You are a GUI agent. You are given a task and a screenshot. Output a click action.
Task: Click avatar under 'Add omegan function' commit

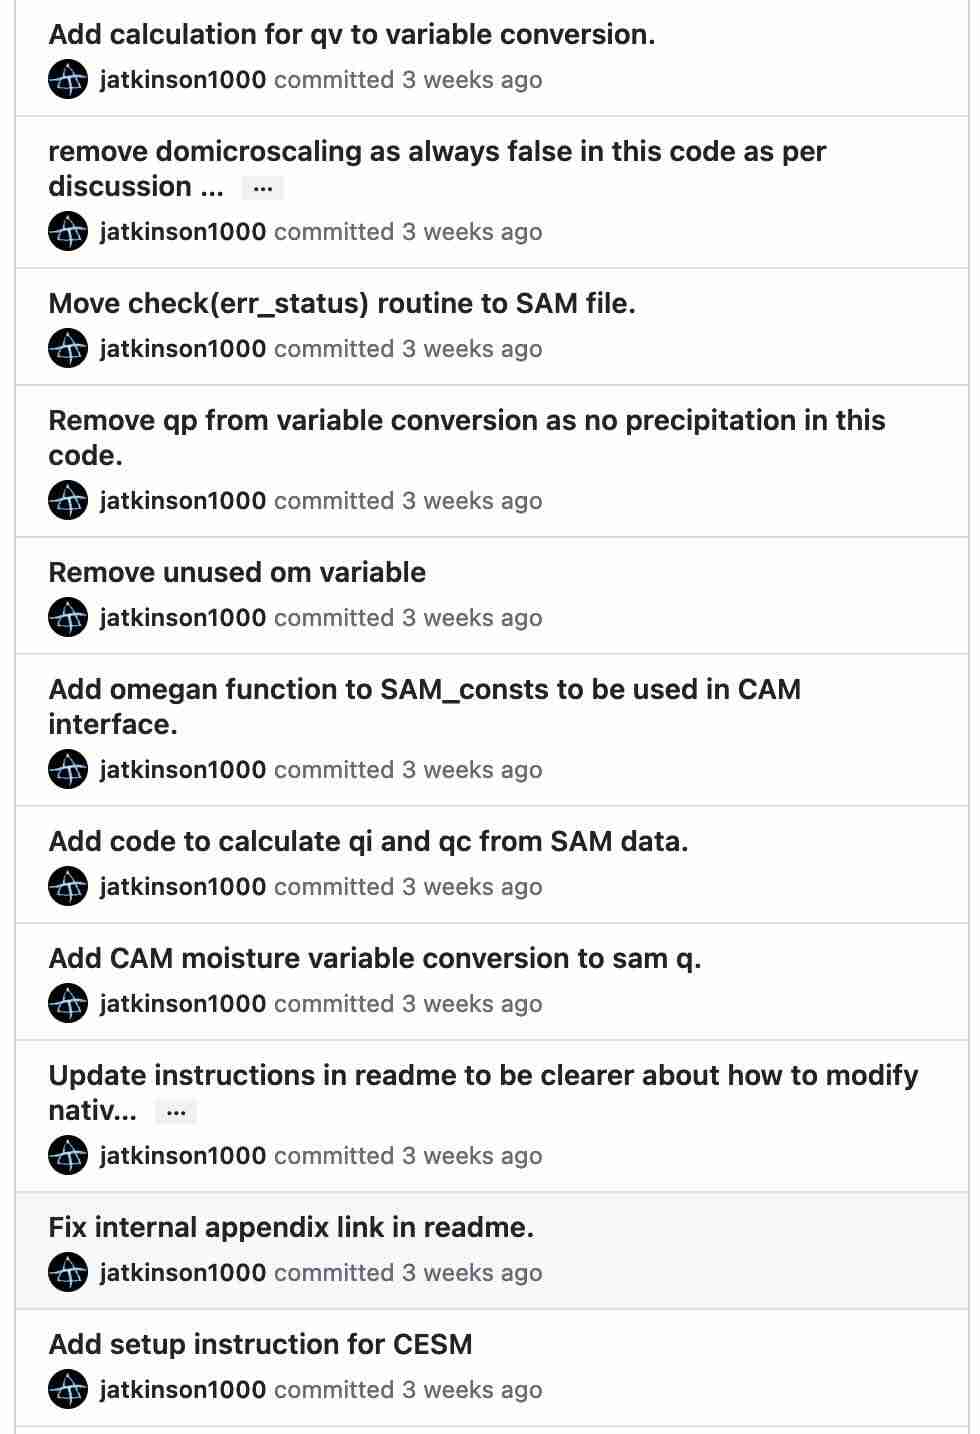(68, 770)
